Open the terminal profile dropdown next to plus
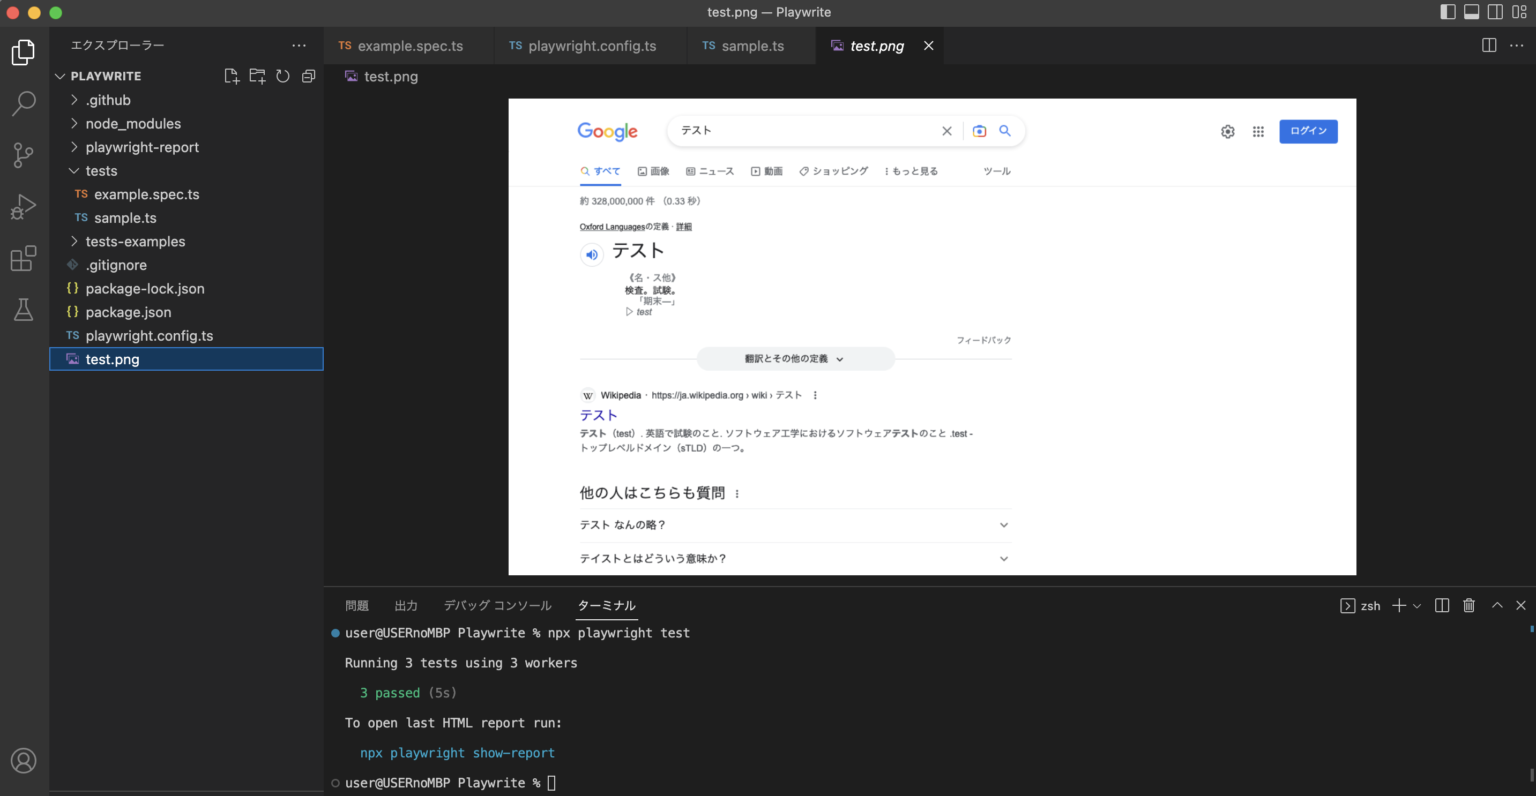 1416,605
